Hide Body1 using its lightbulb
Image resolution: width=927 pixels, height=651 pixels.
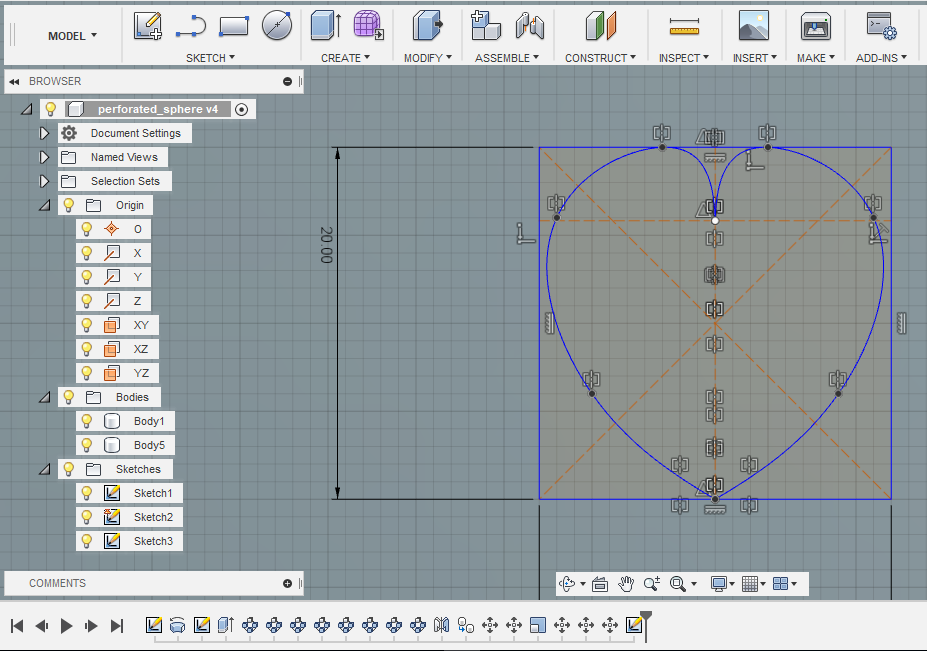tap(87, 421)
